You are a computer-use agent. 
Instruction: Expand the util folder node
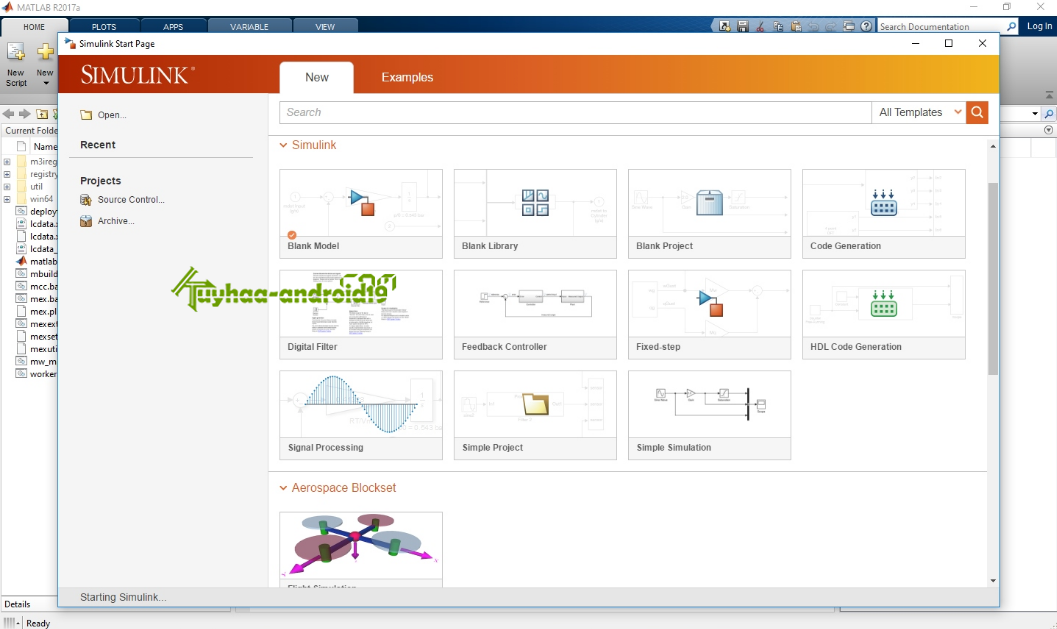point(7,187)
